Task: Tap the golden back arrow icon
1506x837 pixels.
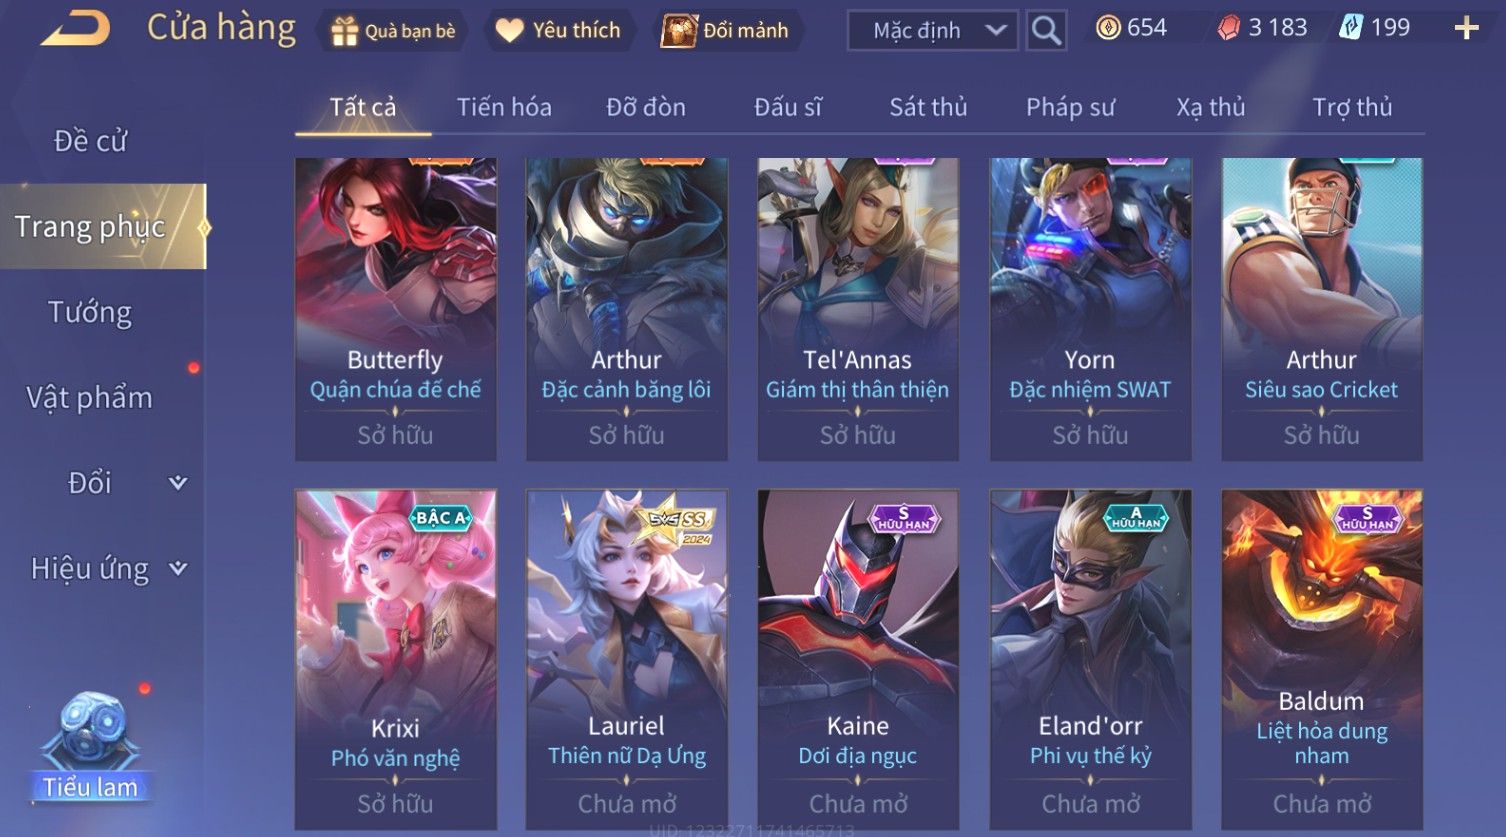Action: (x=75, y=28)
